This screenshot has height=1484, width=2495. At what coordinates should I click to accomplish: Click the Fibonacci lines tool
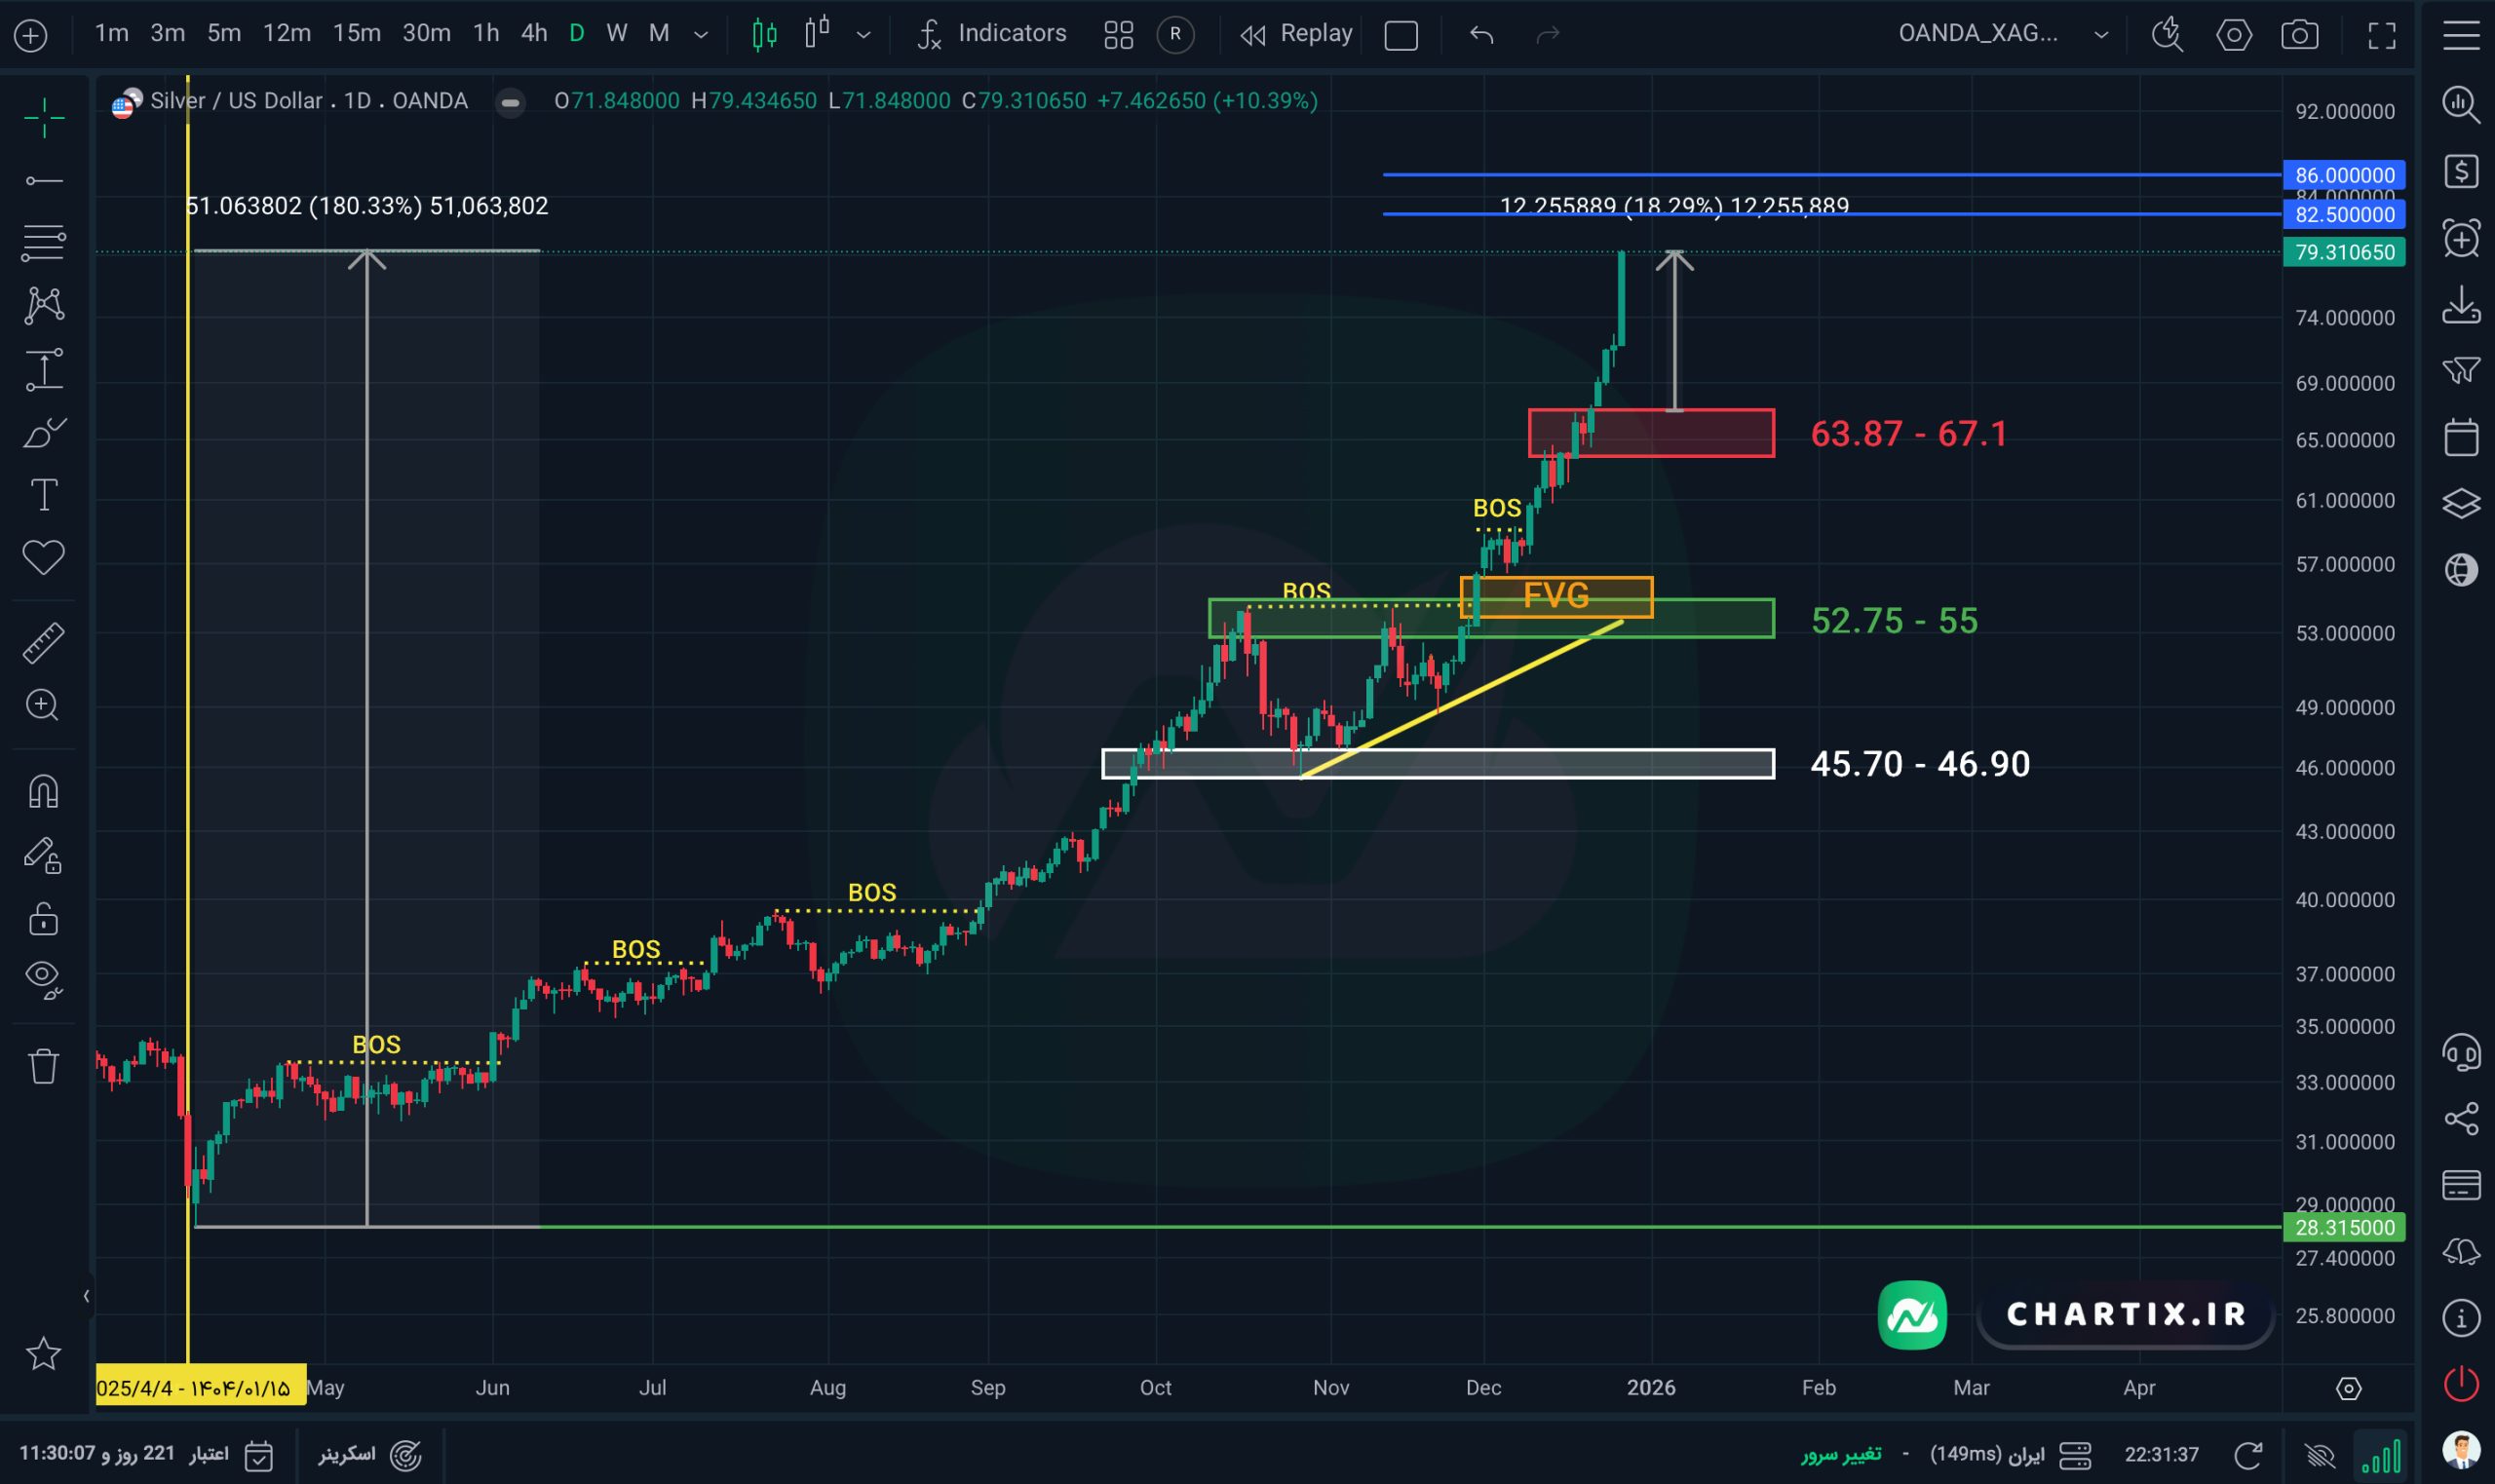43,242
